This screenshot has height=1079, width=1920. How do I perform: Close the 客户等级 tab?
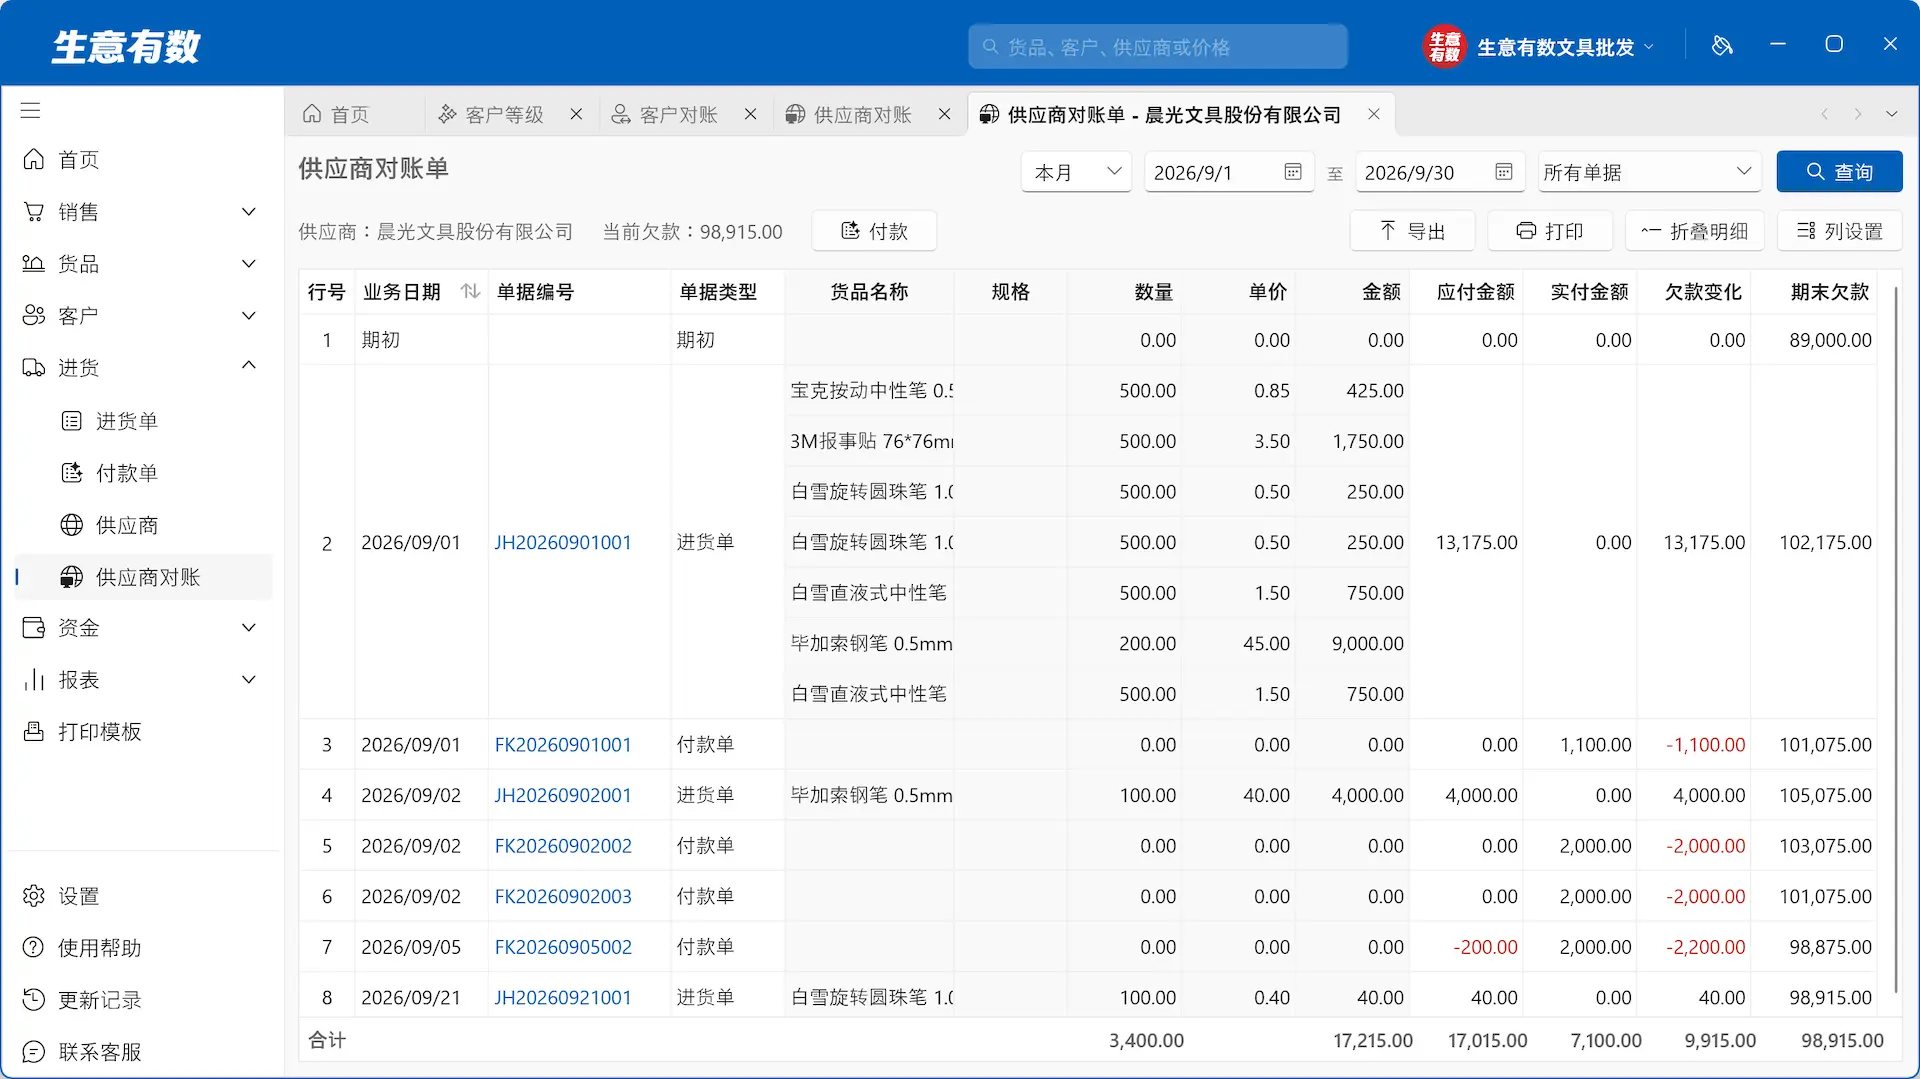tap(576, 114)
